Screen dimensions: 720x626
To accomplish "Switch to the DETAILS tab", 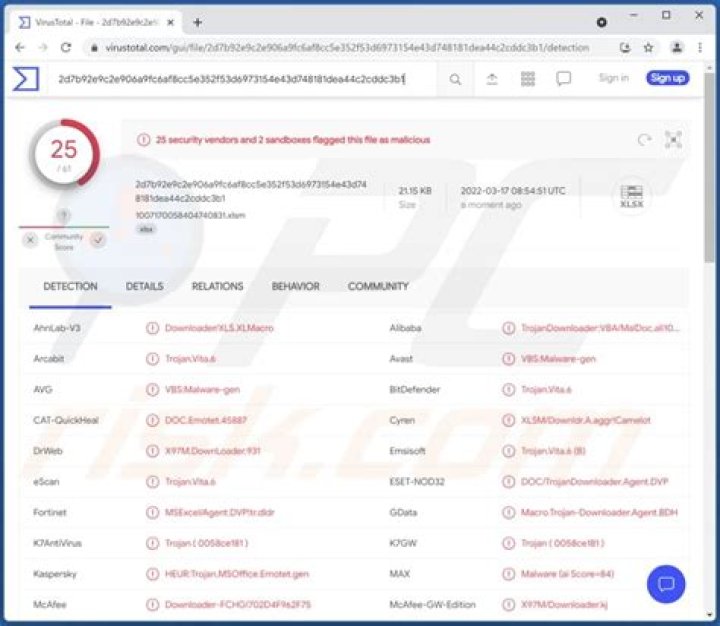I will pos(144,286).
